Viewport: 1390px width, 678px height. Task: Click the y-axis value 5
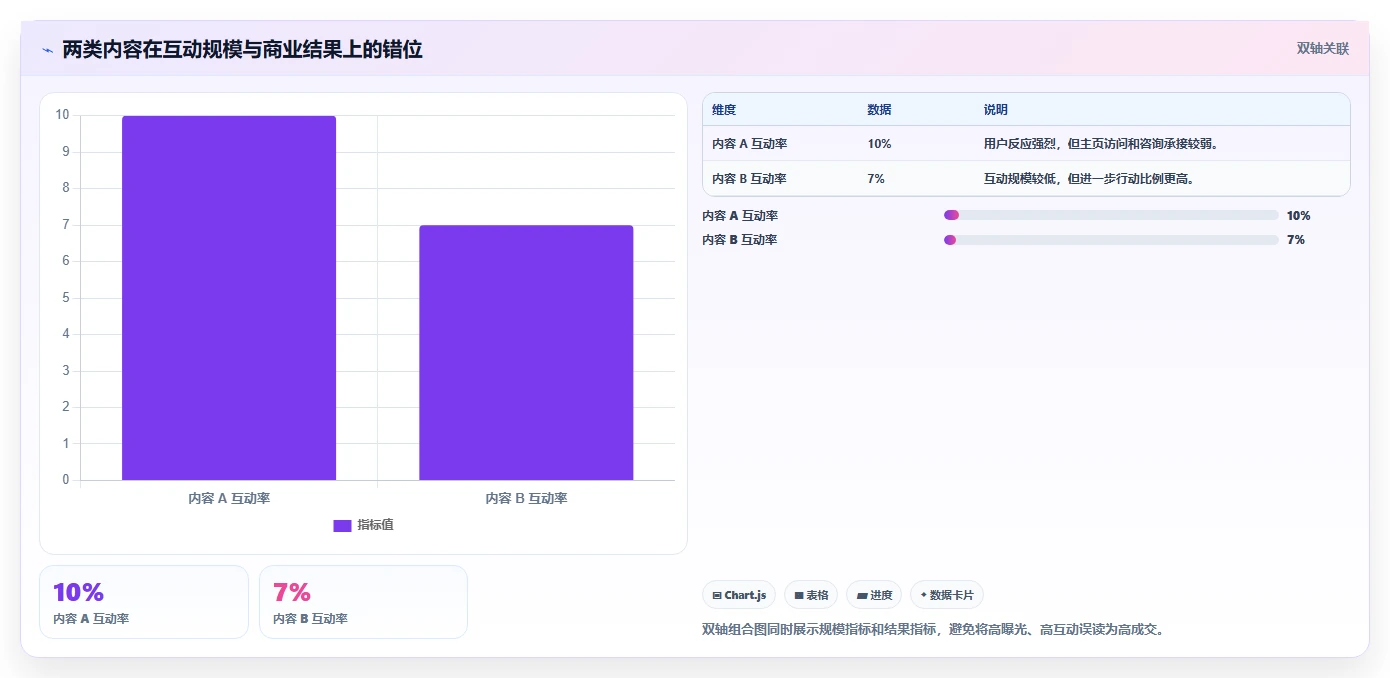66,298
